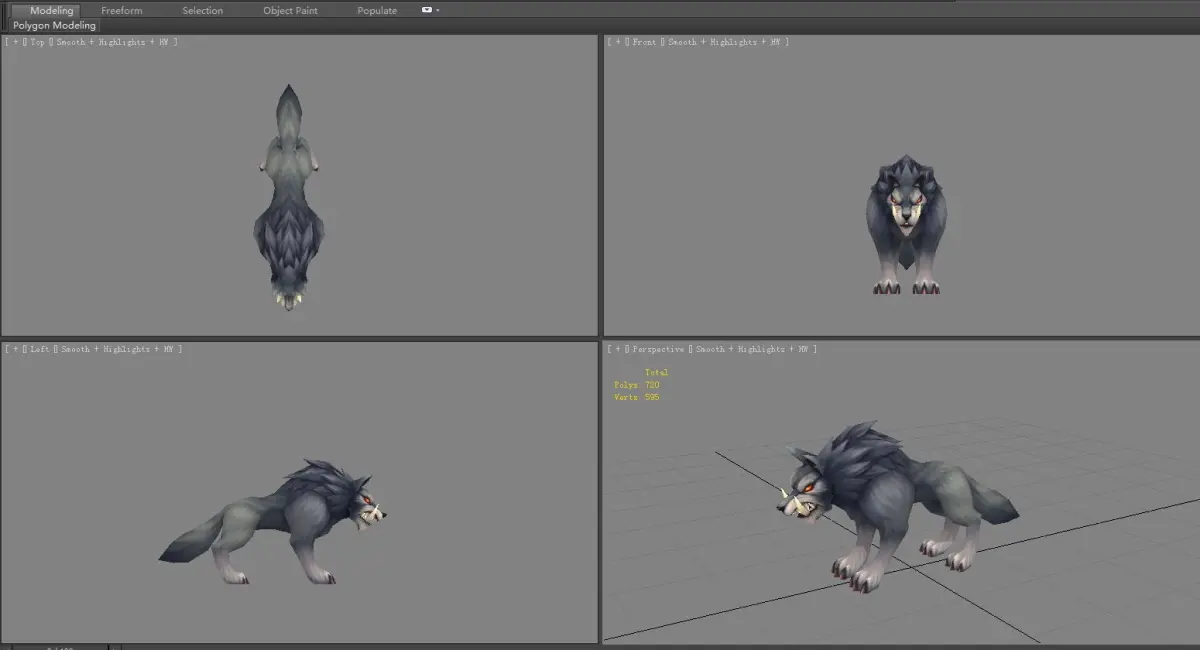Open the Left viewport plus menu
This screenshot has height=650, width=1200.
pos(16,349)
